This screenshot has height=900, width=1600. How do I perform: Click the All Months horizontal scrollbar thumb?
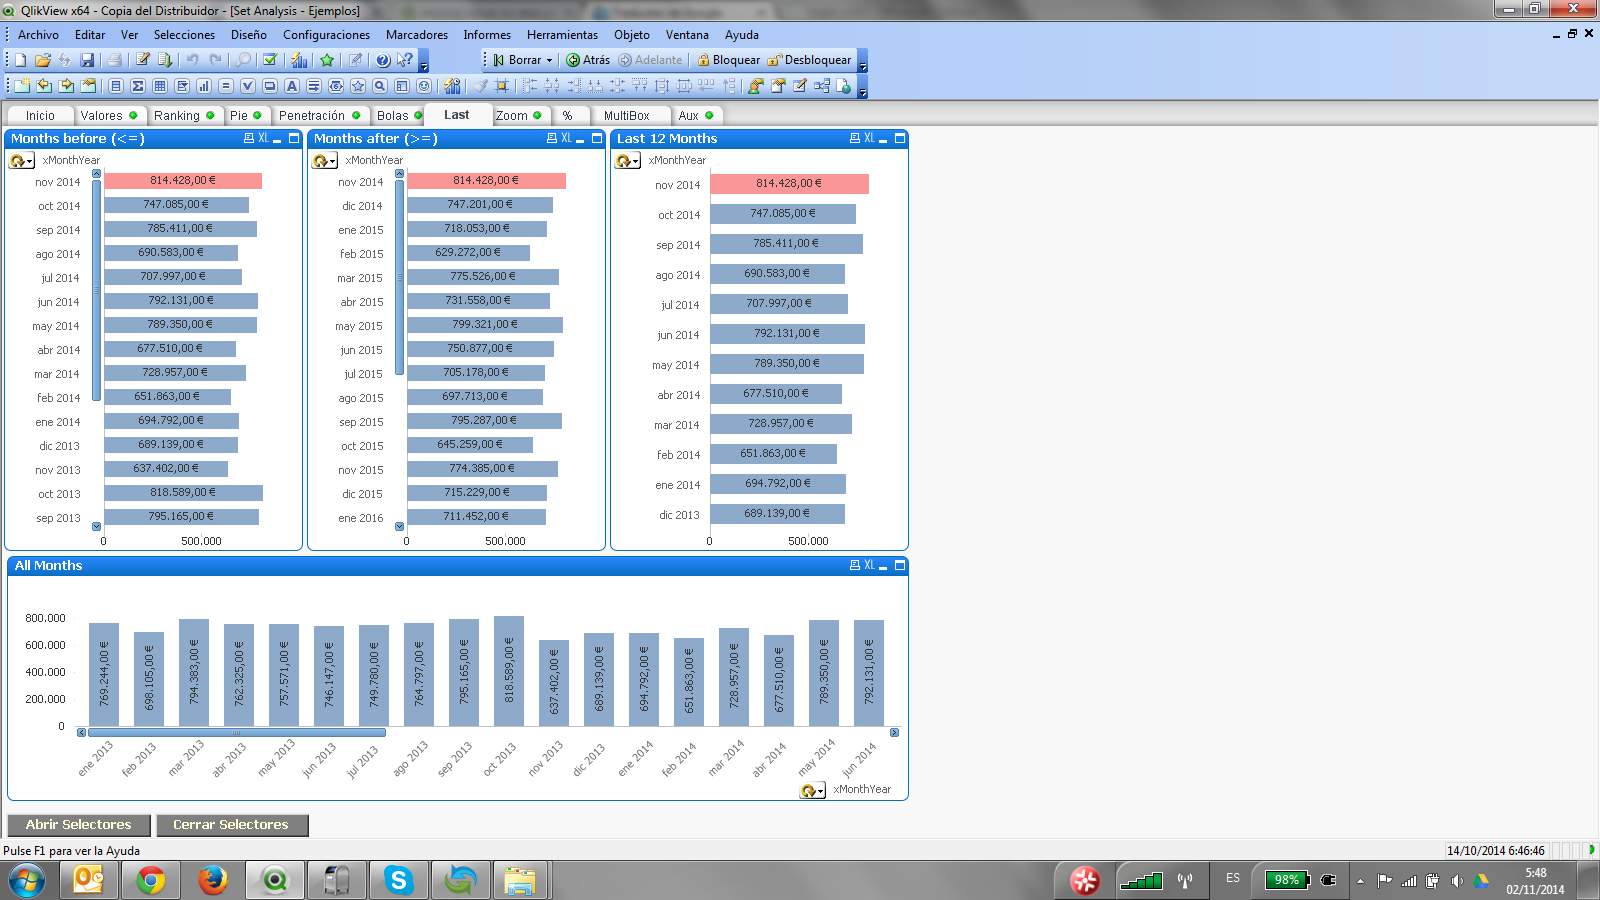(237, 732)
